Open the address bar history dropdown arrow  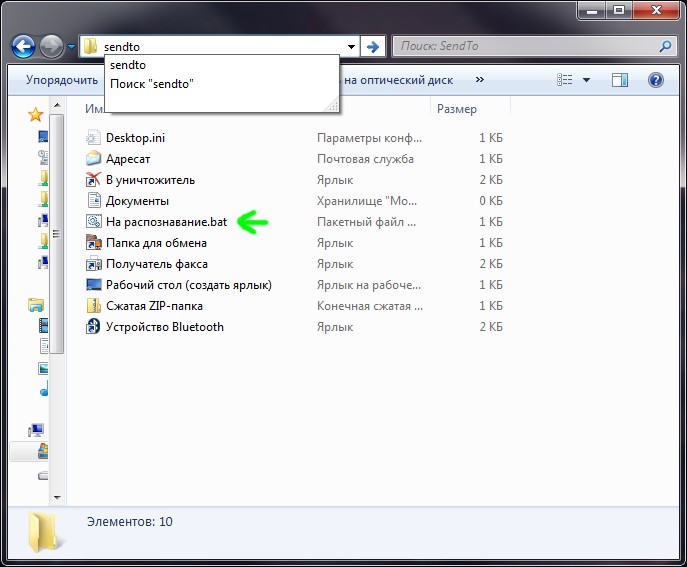pyautogui.click(x=351, y=47)
